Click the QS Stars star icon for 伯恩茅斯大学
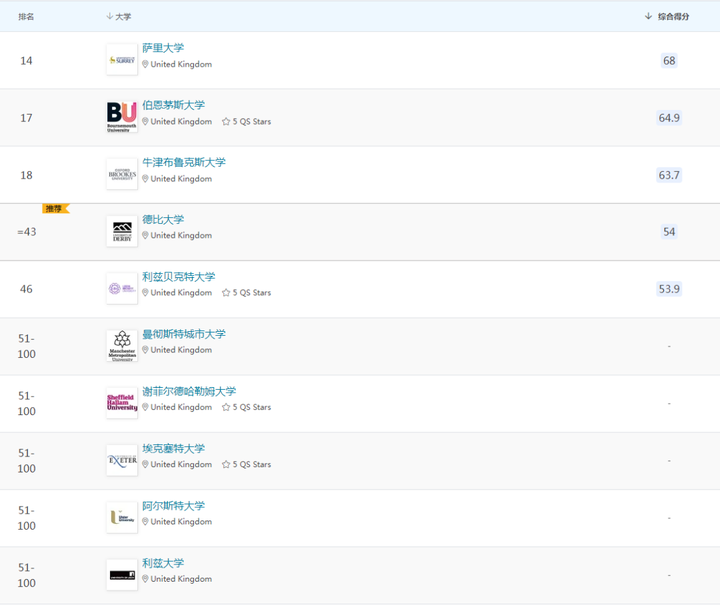Screen dimensions: 720x609 226,122
